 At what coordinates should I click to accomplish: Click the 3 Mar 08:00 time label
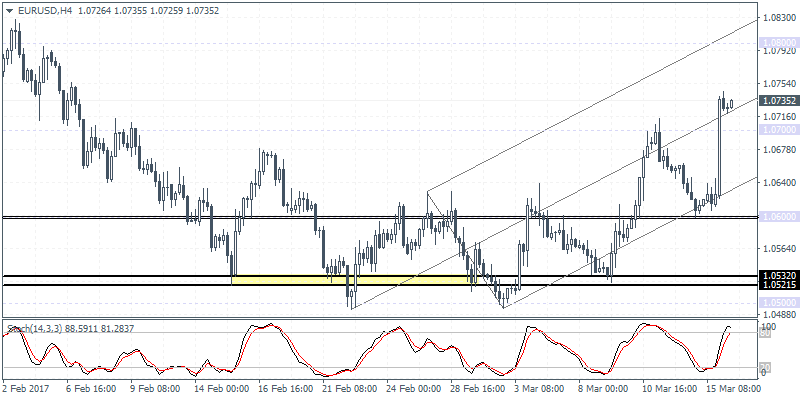pos(541,388)
